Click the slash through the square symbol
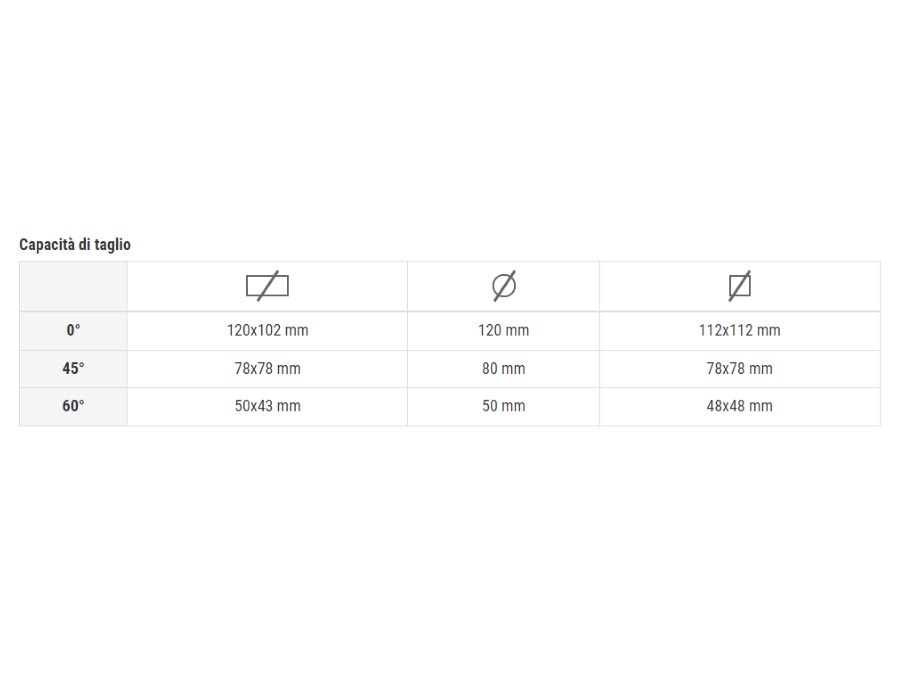 point(740,286)
